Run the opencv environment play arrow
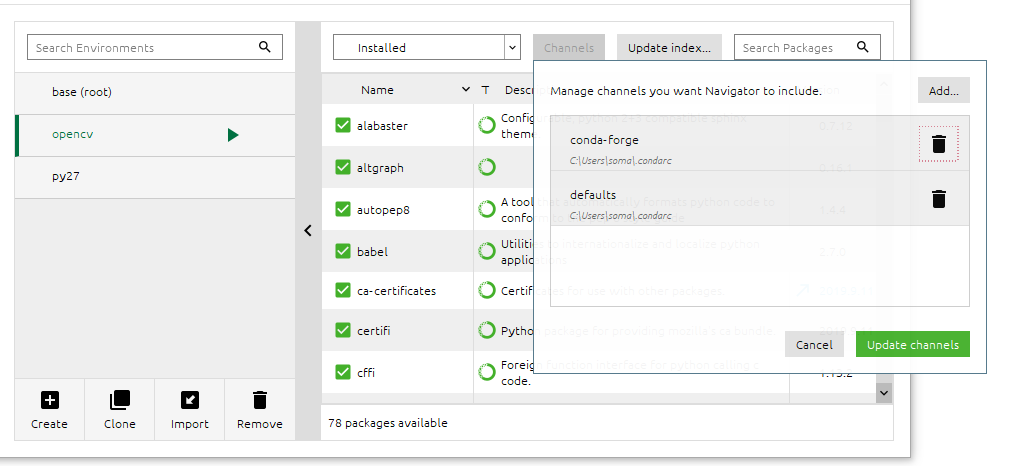The width and height of the screenshot is (1011, 466). pos(233,134)
